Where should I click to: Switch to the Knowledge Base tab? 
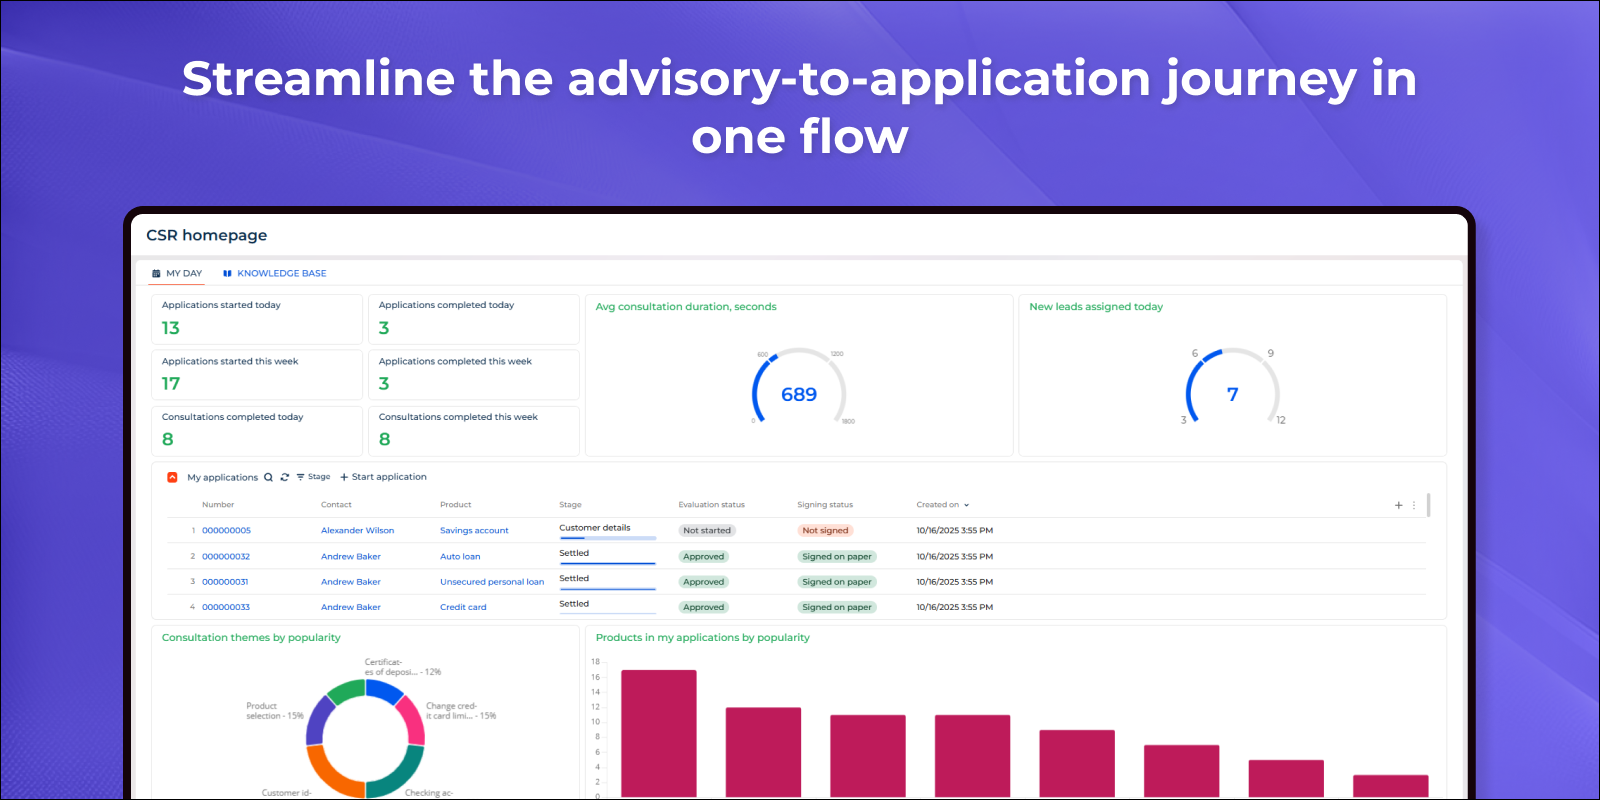pos(275,273)
